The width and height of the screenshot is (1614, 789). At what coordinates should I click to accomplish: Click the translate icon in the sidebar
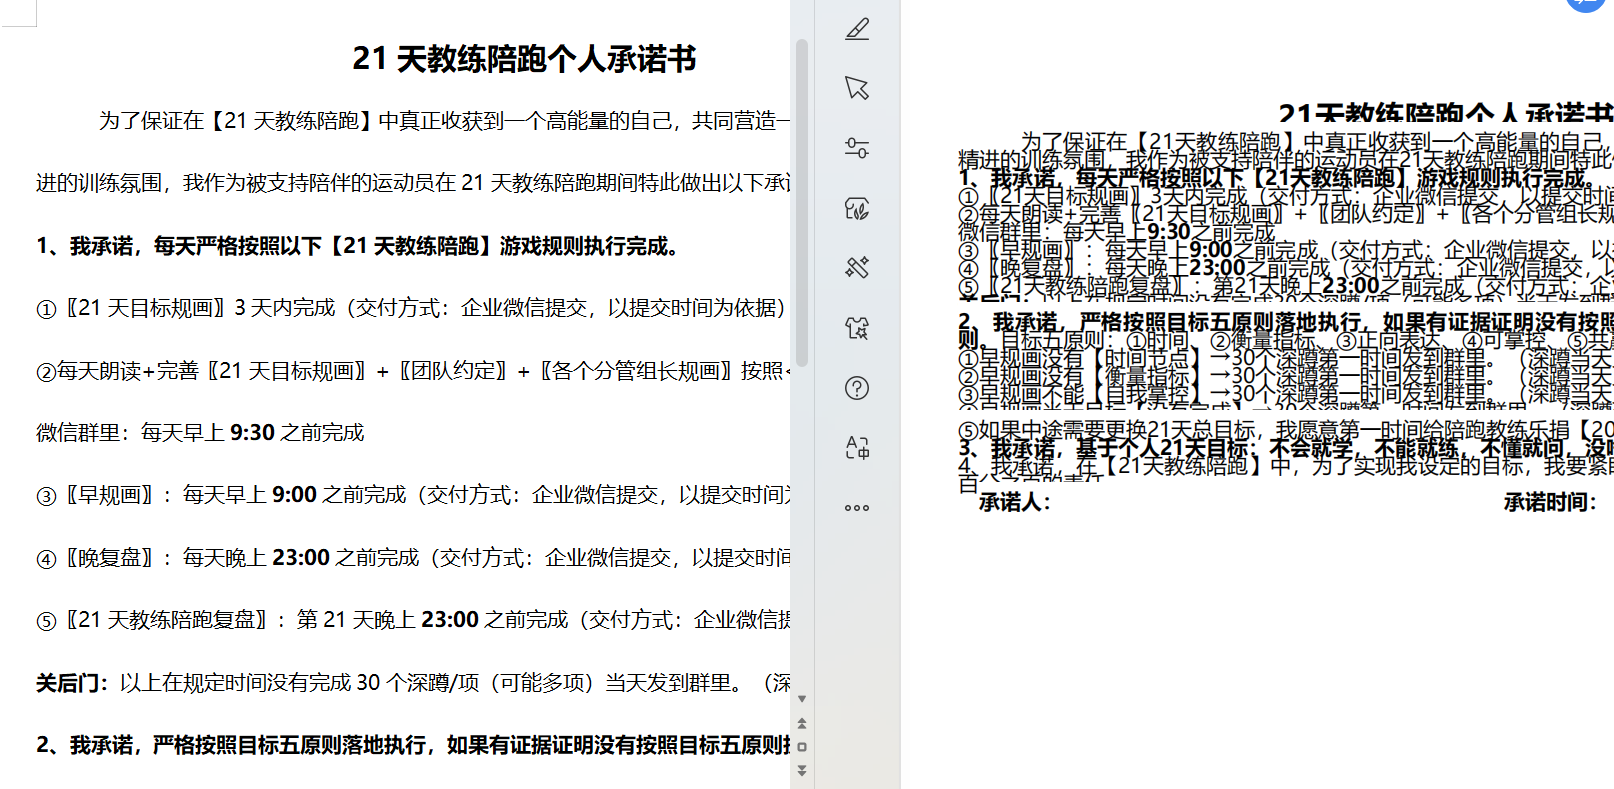pos(857,447)
